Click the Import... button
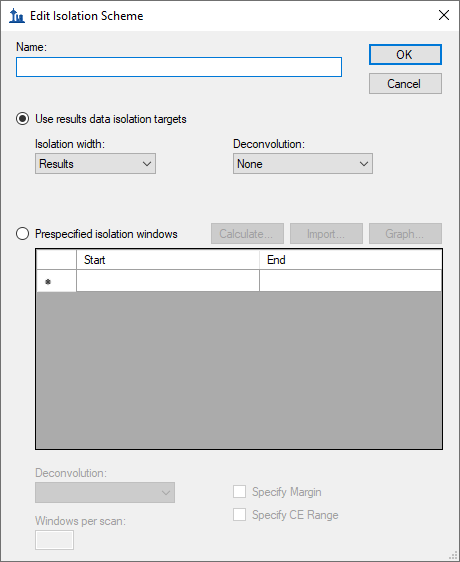The height and width of the screenshot is (562, 460). tap(326, 234)
